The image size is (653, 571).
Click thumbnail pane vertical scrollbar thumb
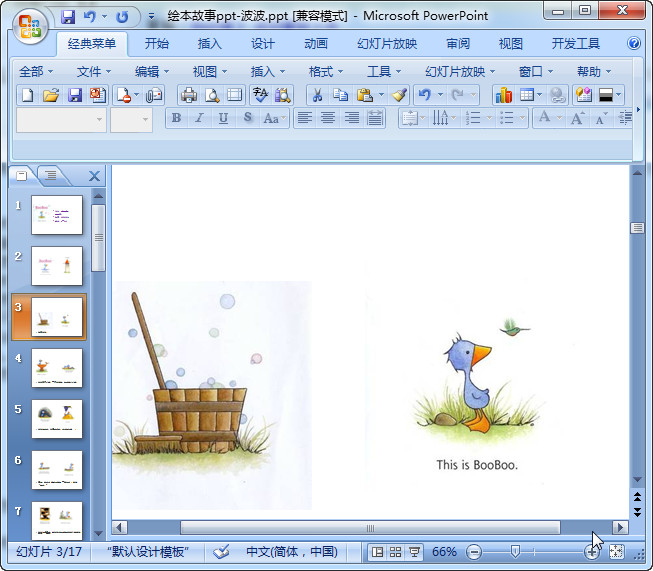pyautogui.click(x=98, y=238)
